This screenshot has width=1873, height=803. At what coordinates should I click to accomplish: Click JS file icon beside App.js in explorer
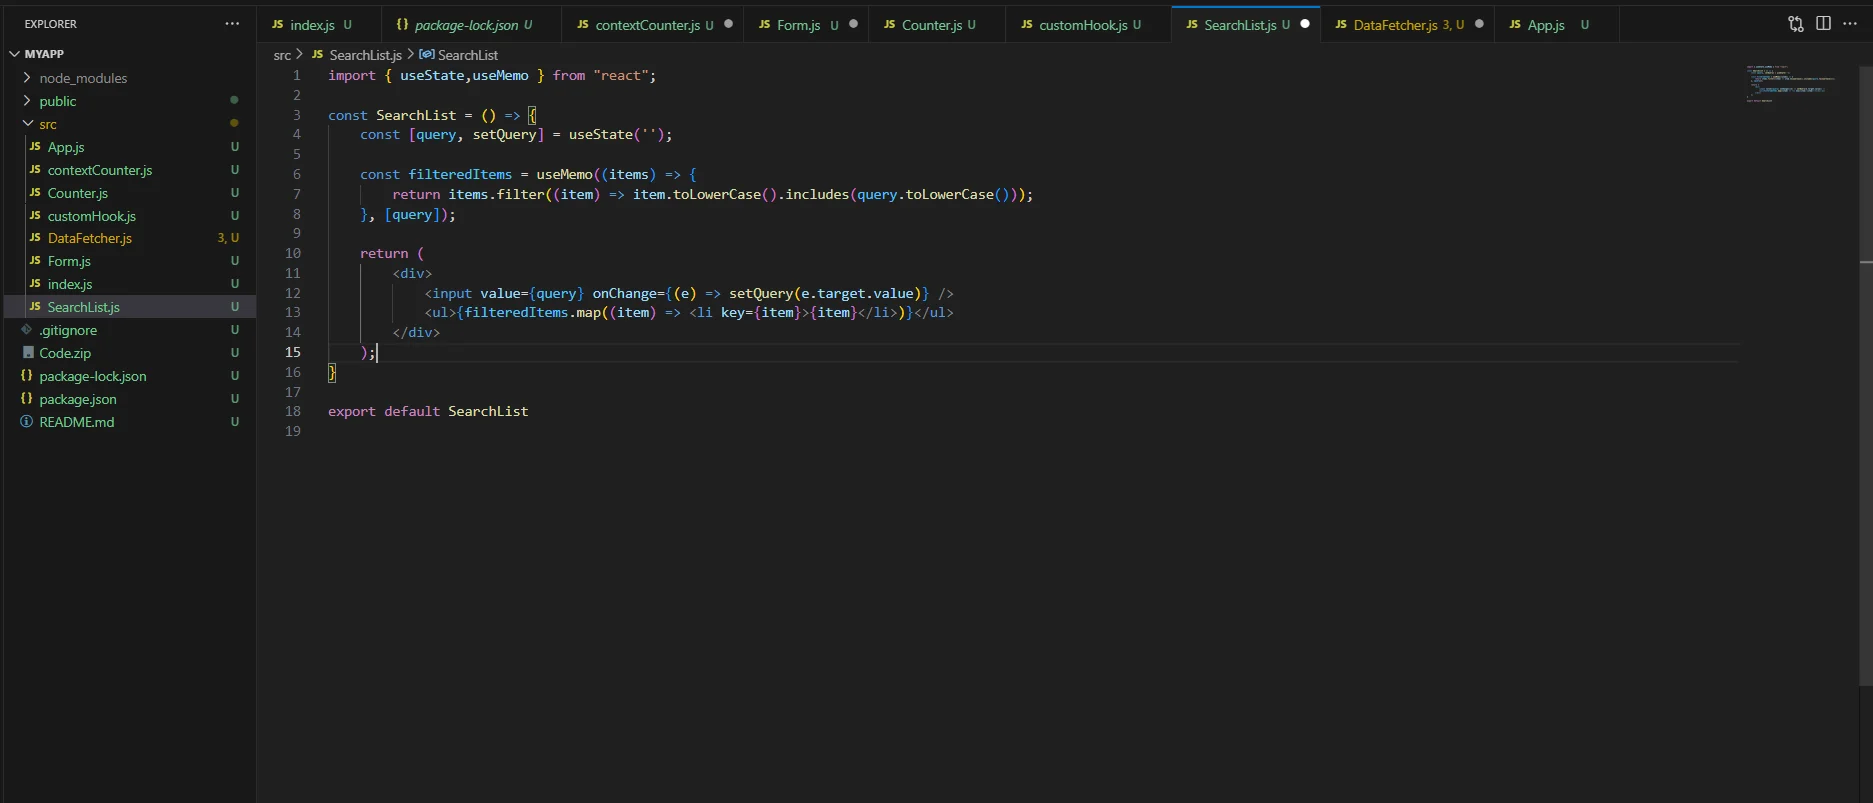(35, 147)
